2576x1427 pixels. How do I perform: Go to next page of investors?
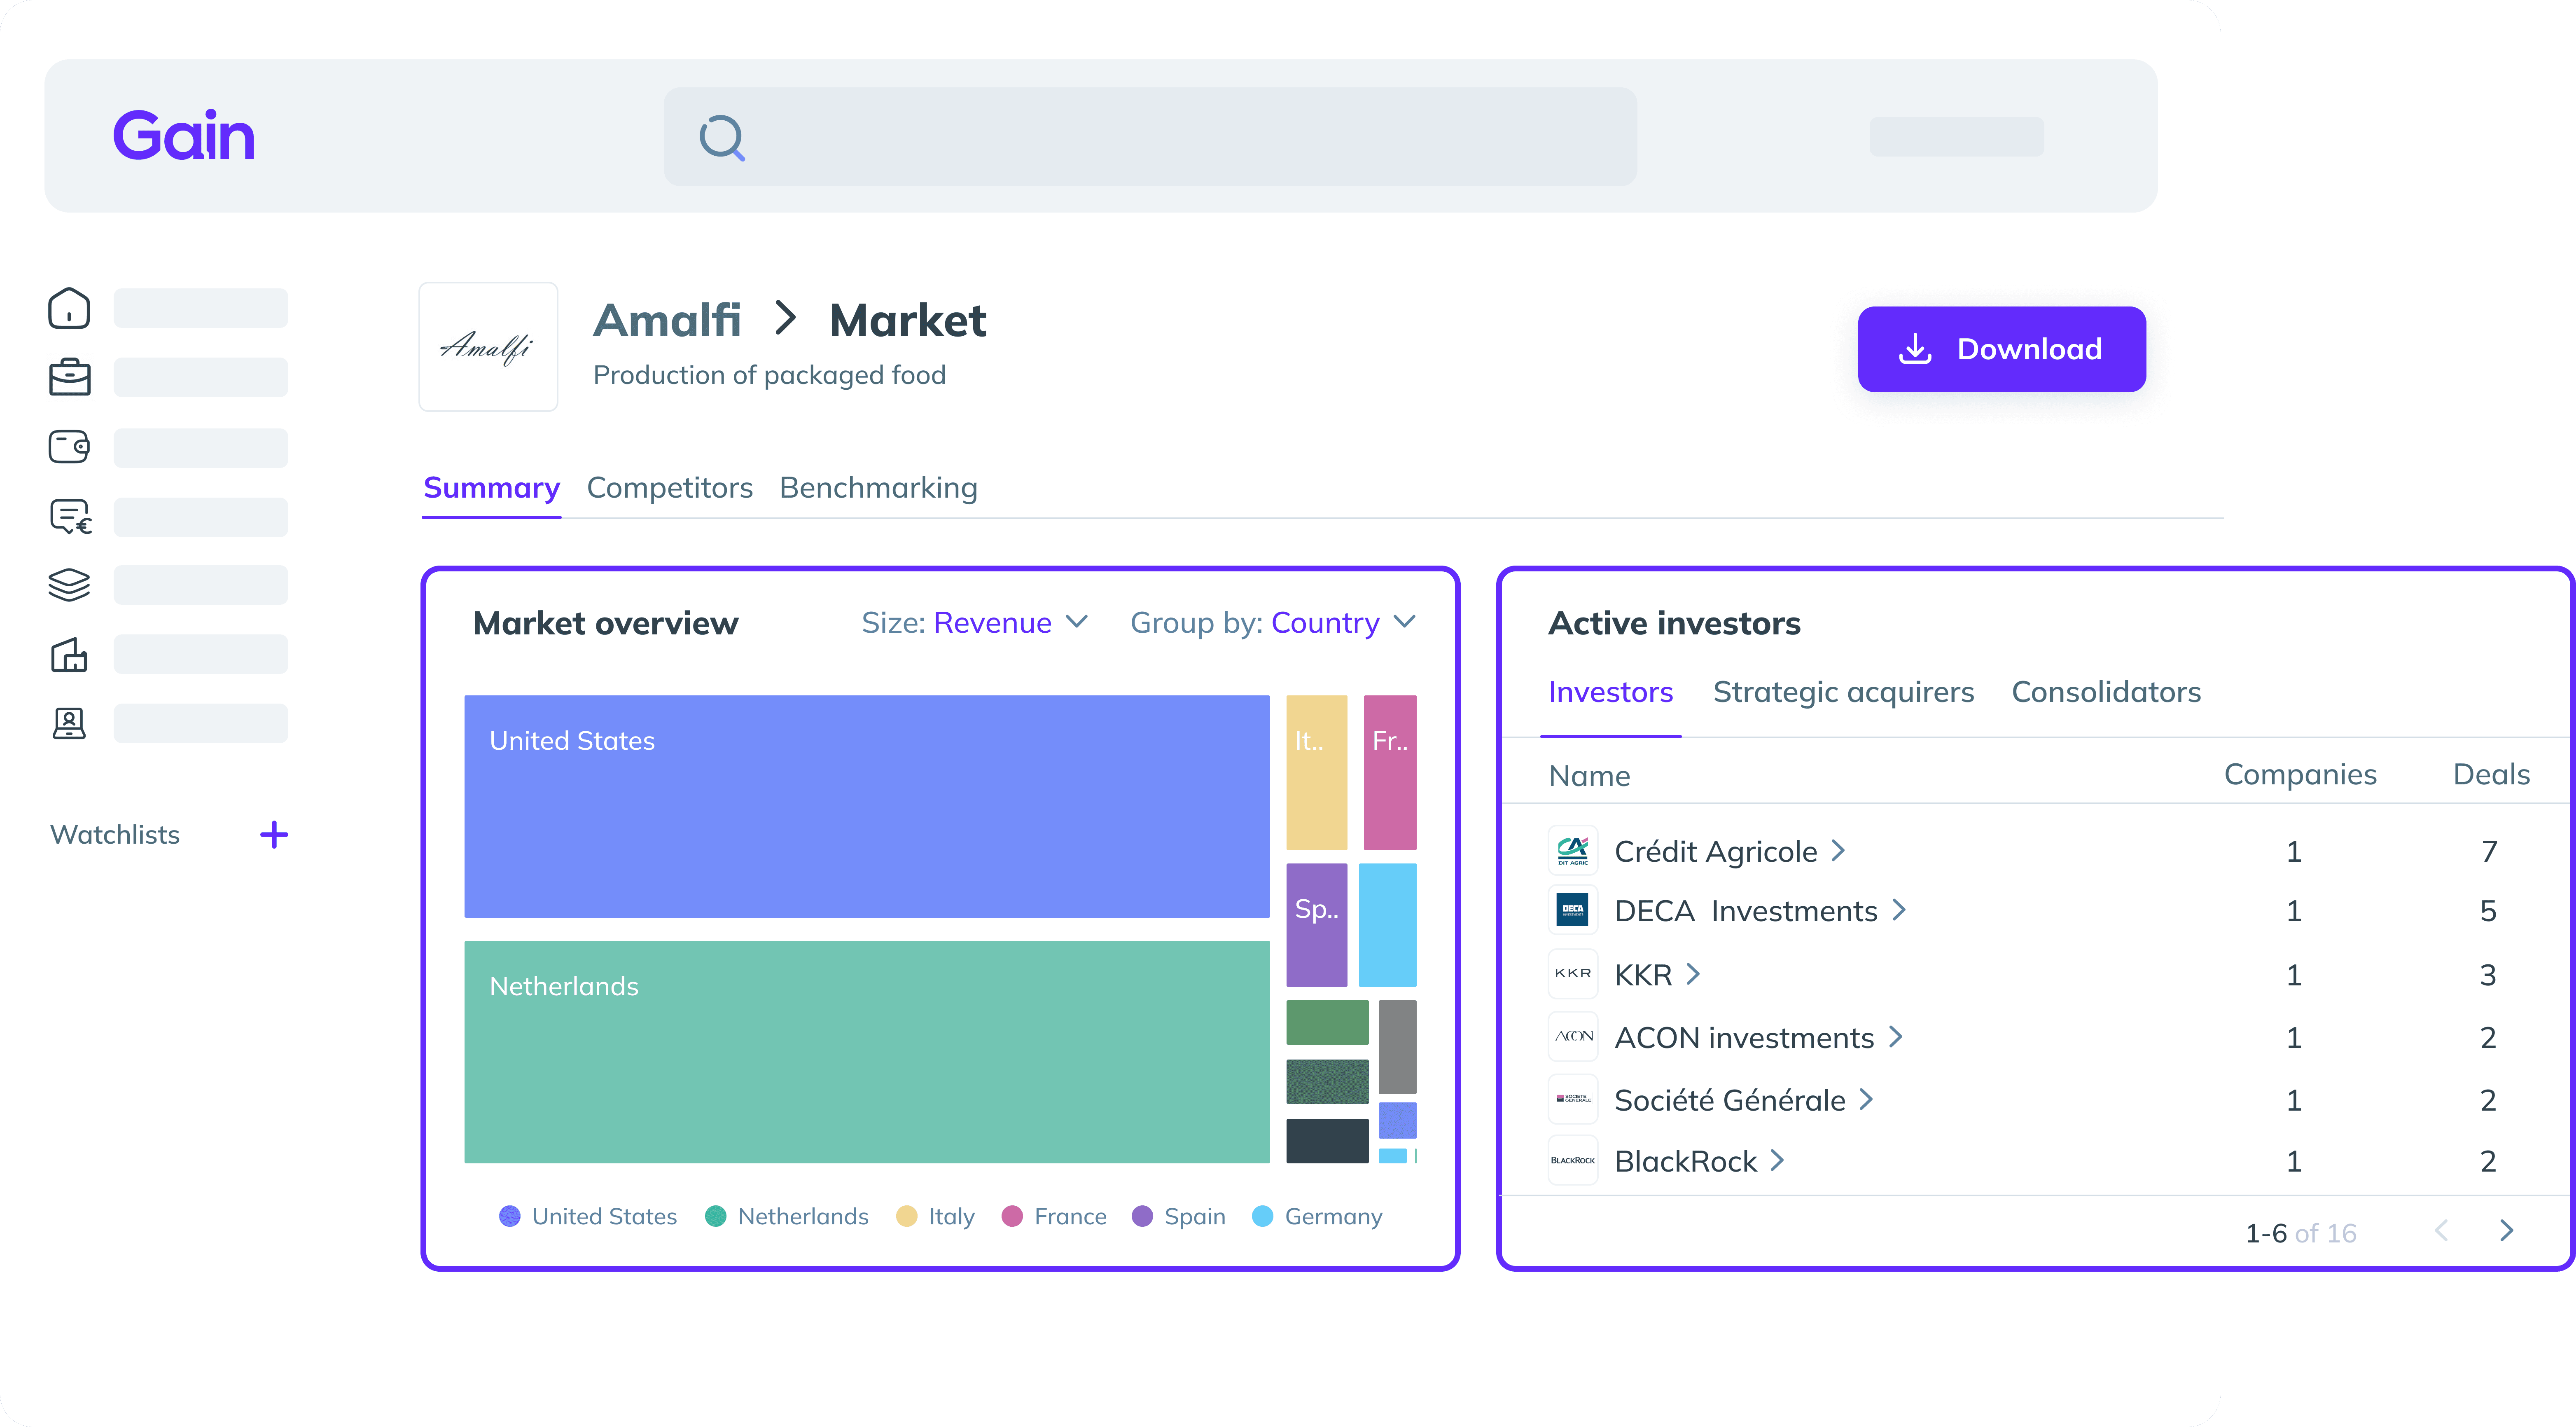pos(2506,1231)
